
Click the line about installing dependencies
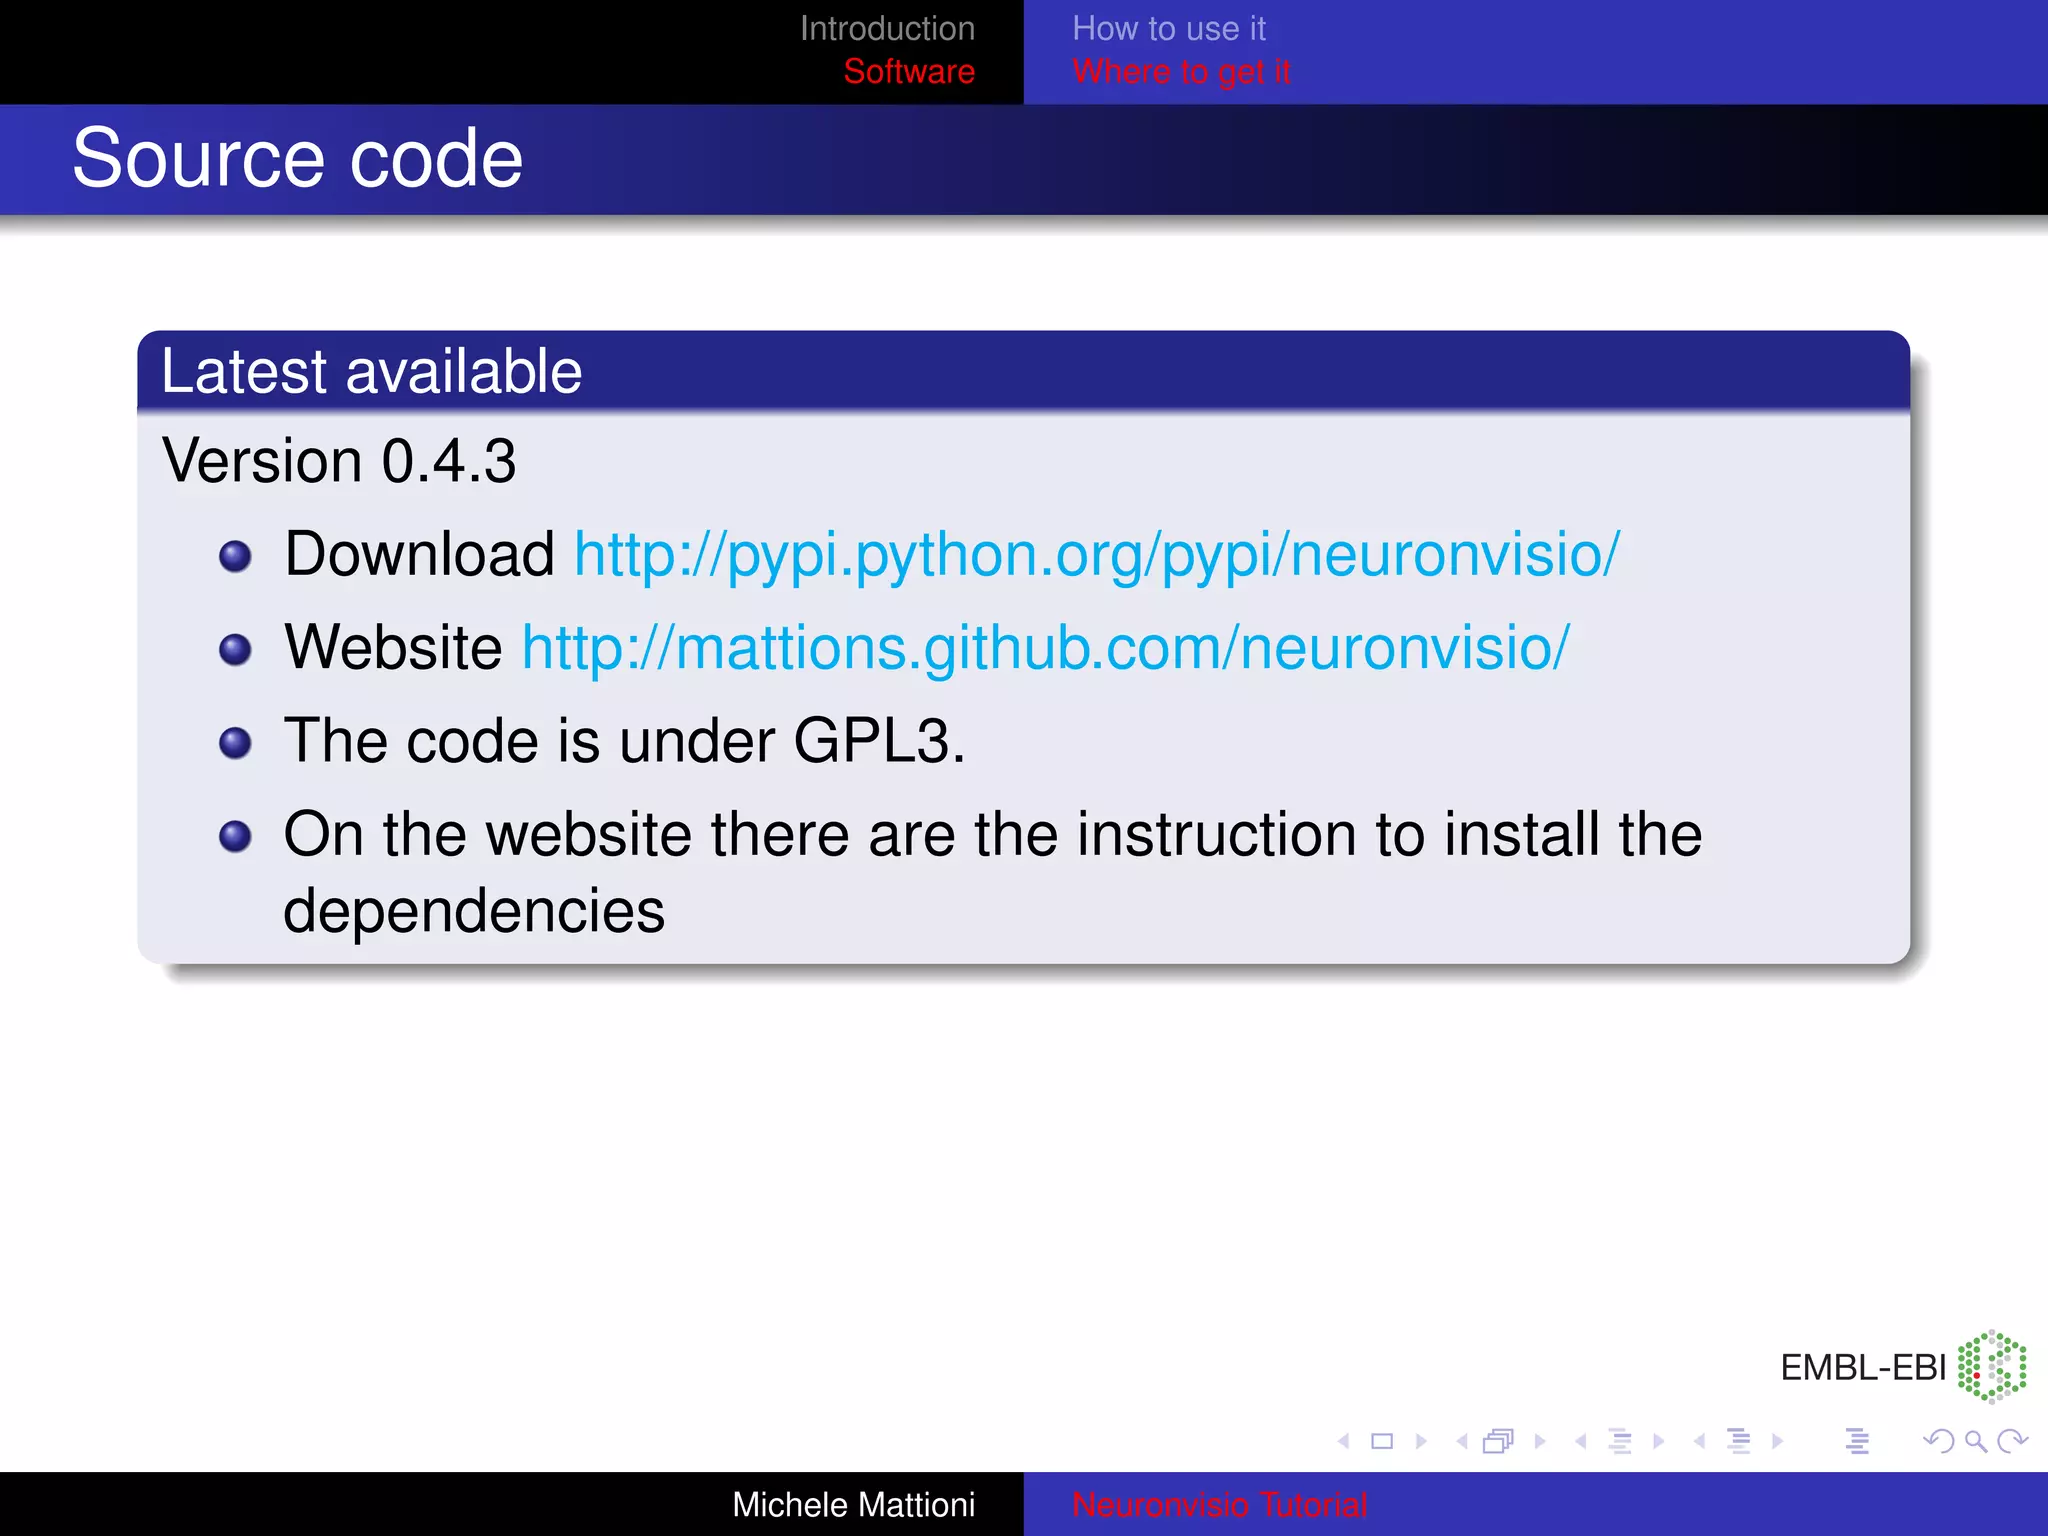tap(993, 872)
